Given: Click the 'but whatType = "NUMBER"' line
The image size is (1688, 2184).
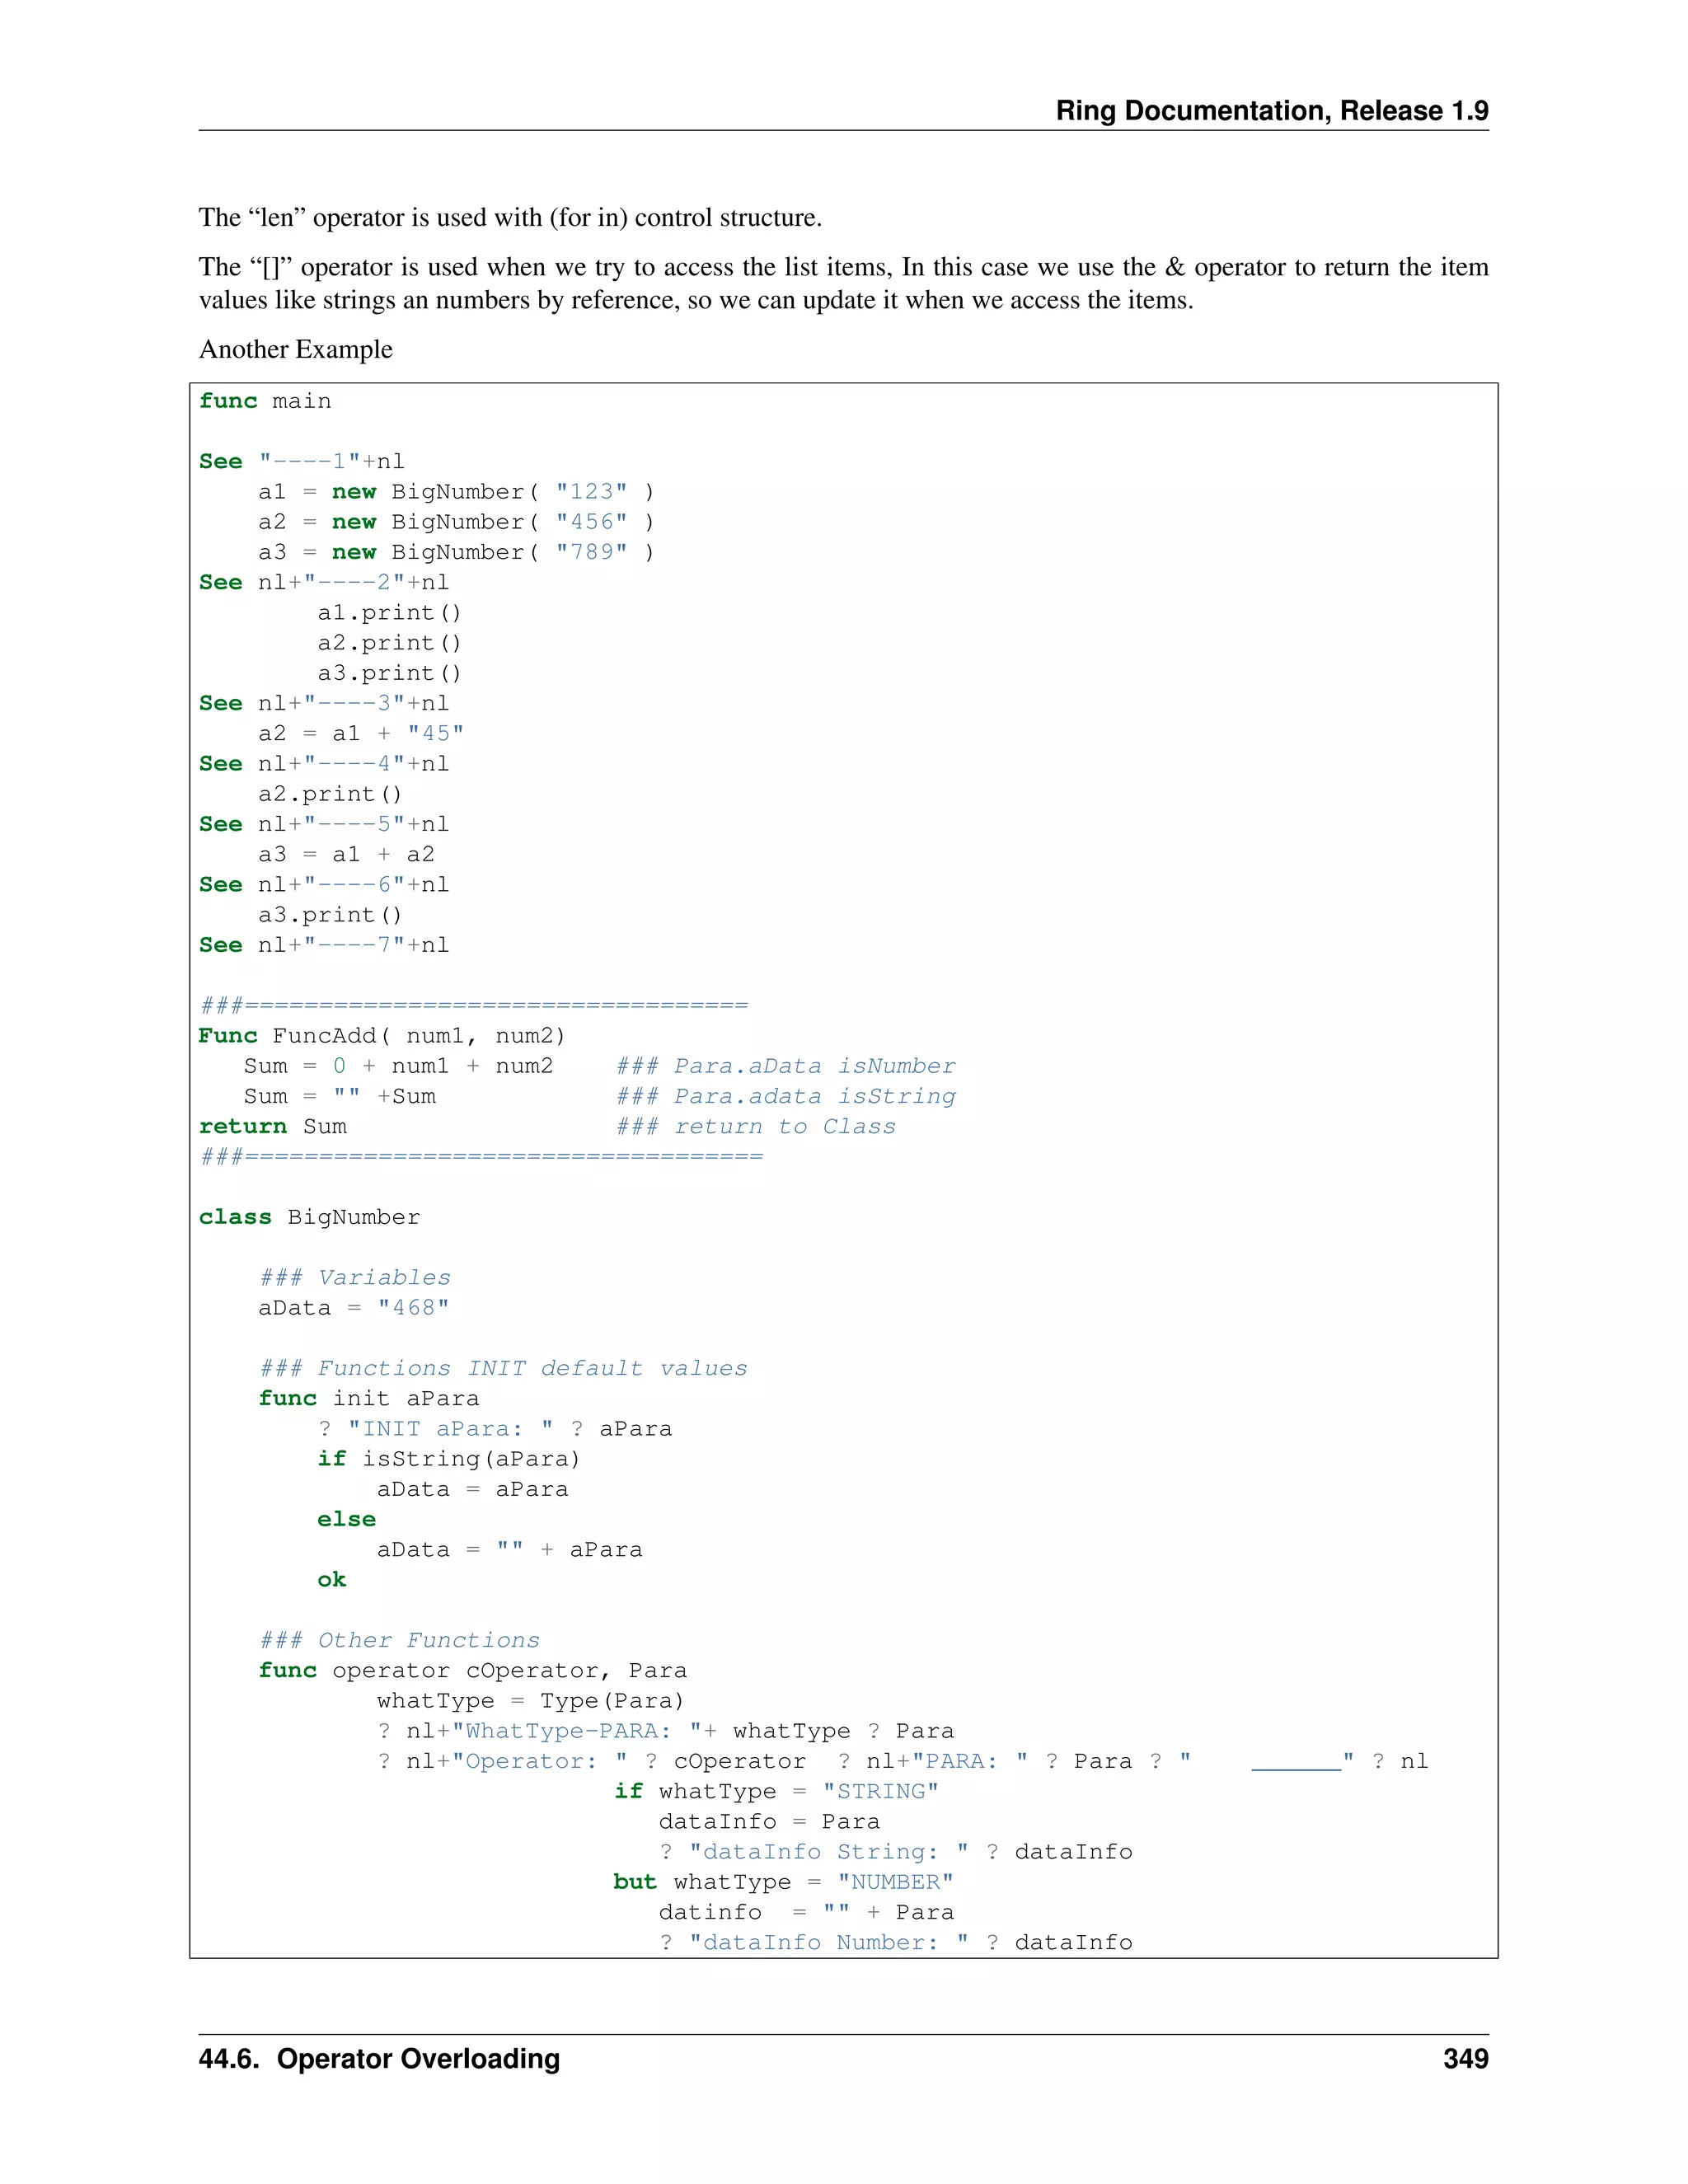Looking at the screenshot, I should tap(783, 1881).
